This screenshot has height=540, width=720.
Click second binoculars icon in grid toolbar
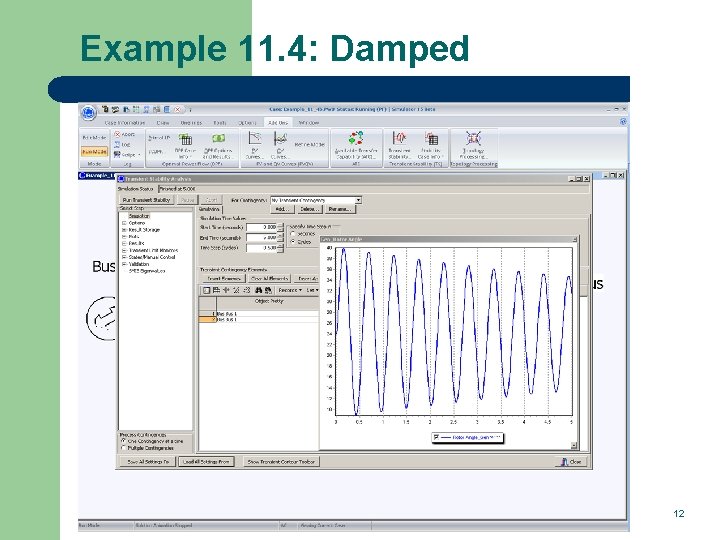coord(268,290)
